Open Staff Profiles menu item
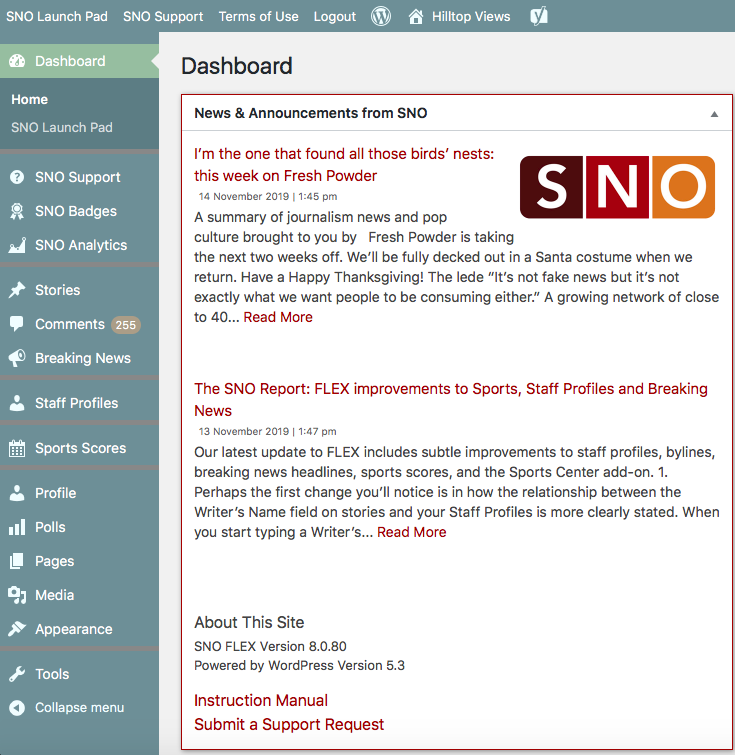Screen dimensions: 735x755 click(x=77, y=403)
